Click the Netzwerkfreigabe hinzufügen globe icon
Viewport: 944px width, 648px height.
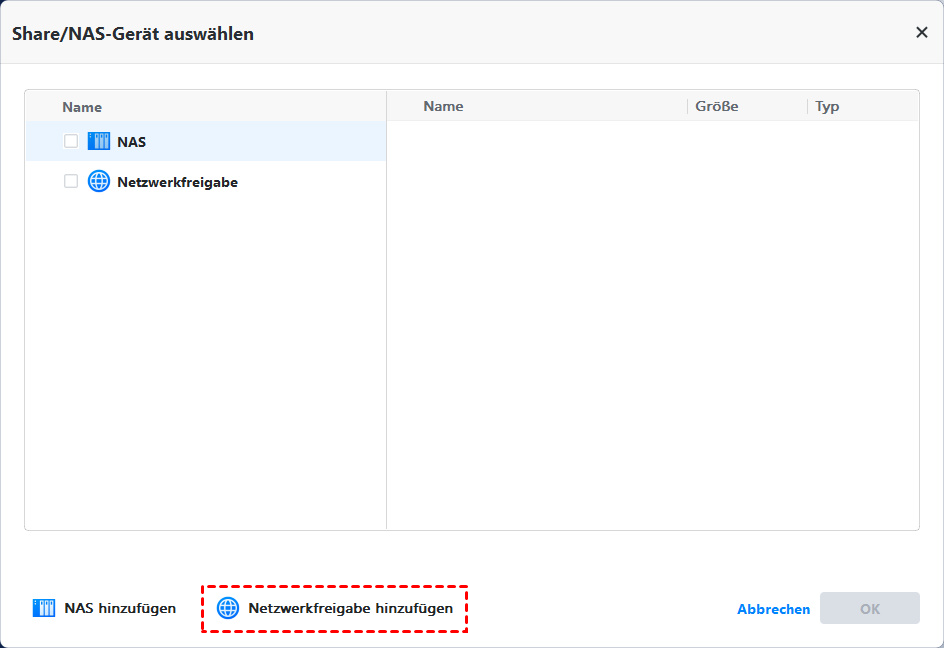pyautogui.click(x=228, y=608)
